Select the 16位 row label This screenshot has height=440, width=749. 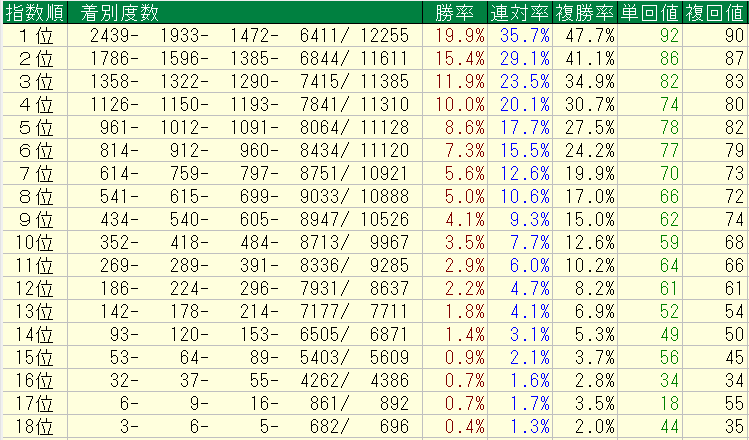tap(33, 380)
